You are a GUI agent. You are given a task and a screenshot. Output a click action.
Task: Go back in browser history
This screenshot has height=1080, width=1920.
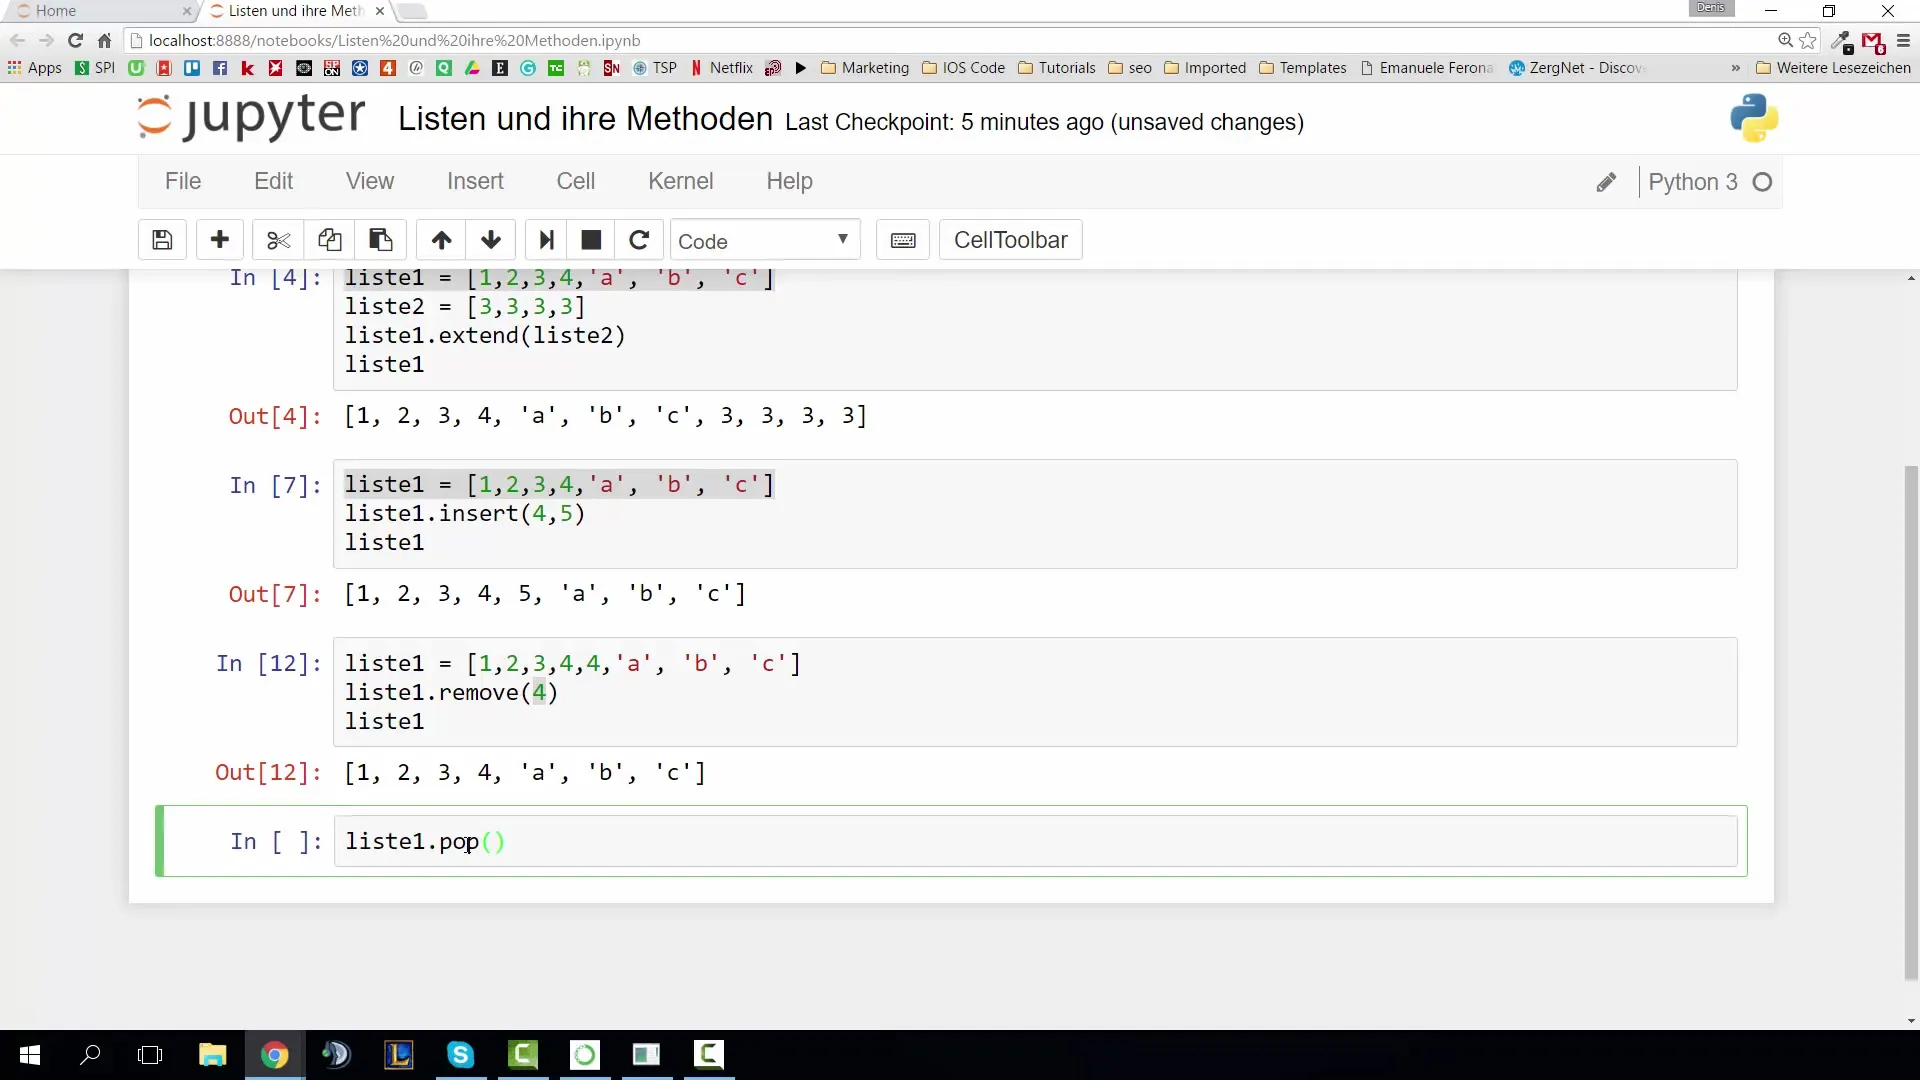click(x=17, y=40)
